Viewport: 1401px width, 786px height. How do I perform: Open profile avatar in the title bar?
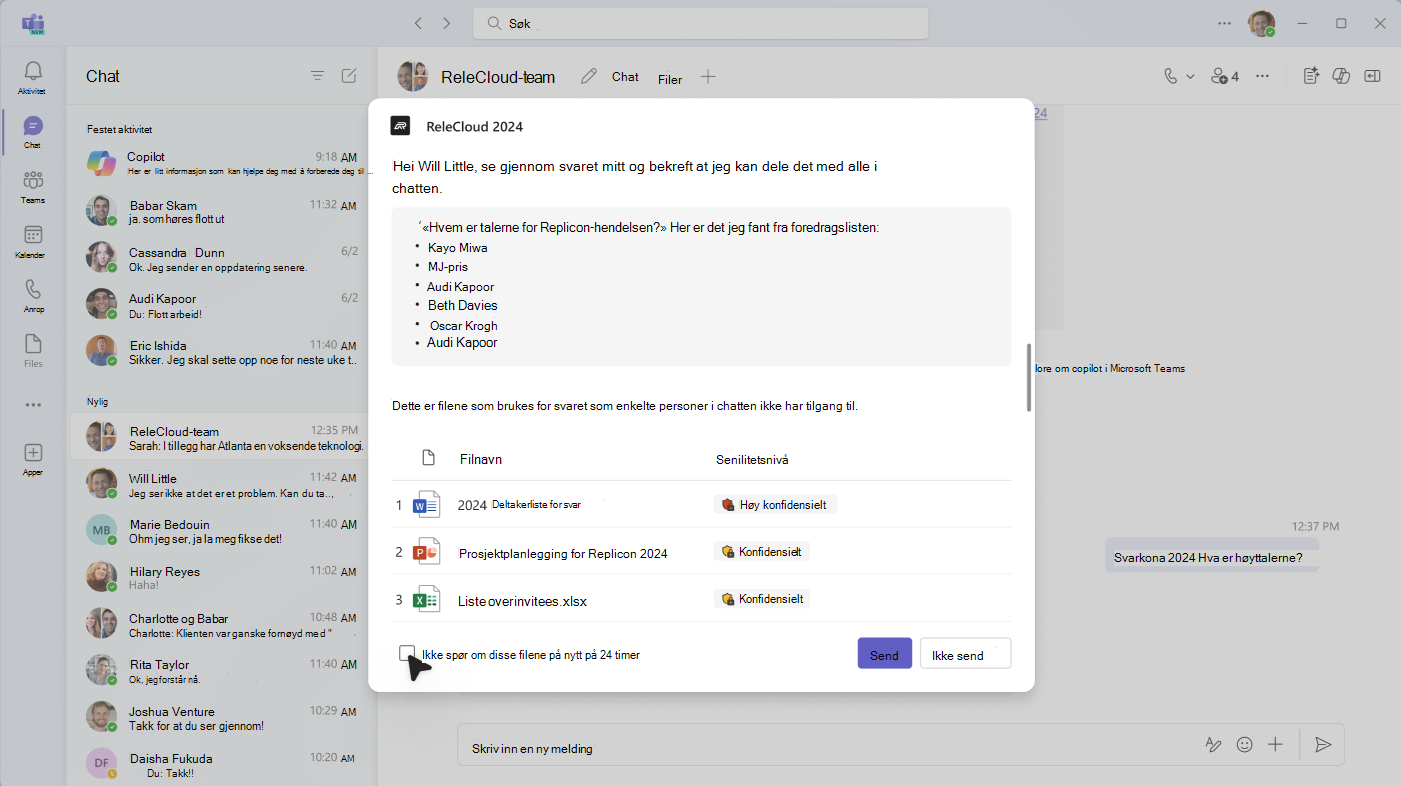click(x=1262, y=23)
